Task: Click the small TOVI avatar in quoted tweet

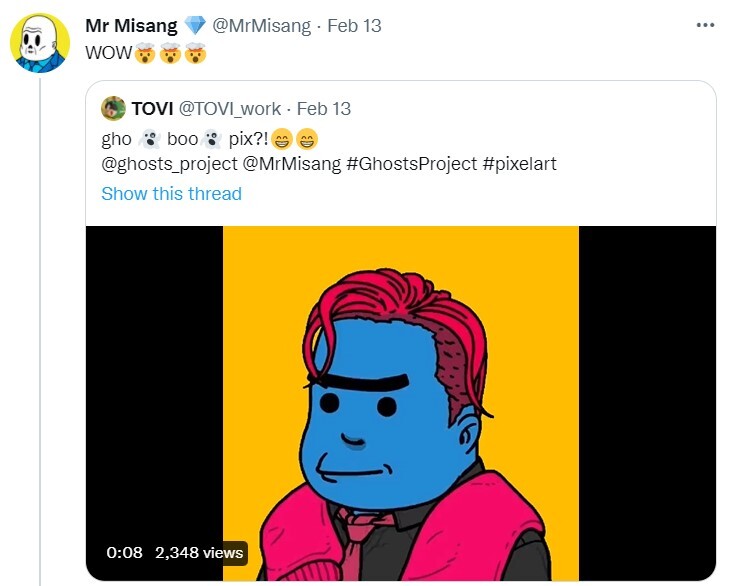Action: click(114, 108)
